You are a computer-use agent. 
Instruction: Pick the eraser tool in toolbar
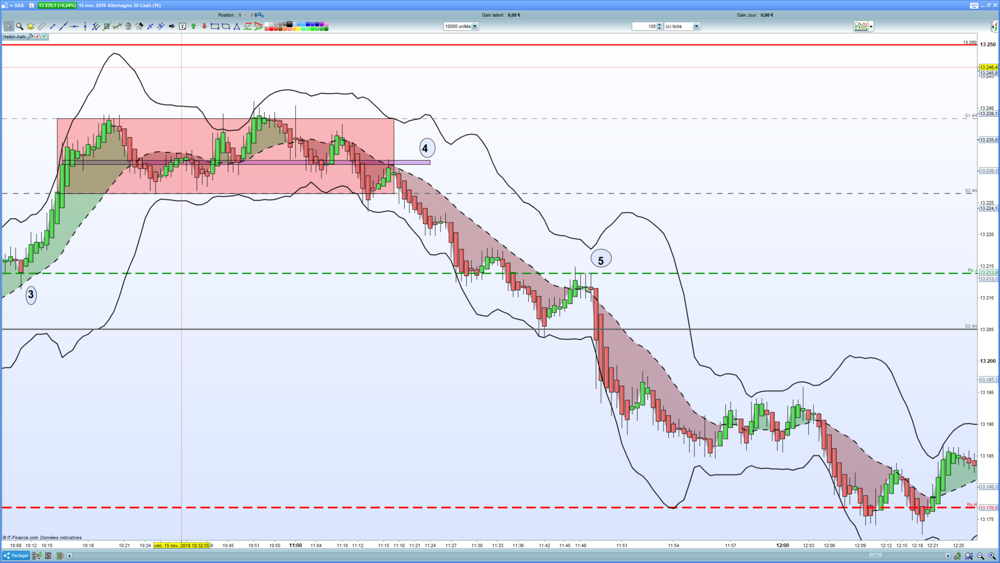(41, 26)
